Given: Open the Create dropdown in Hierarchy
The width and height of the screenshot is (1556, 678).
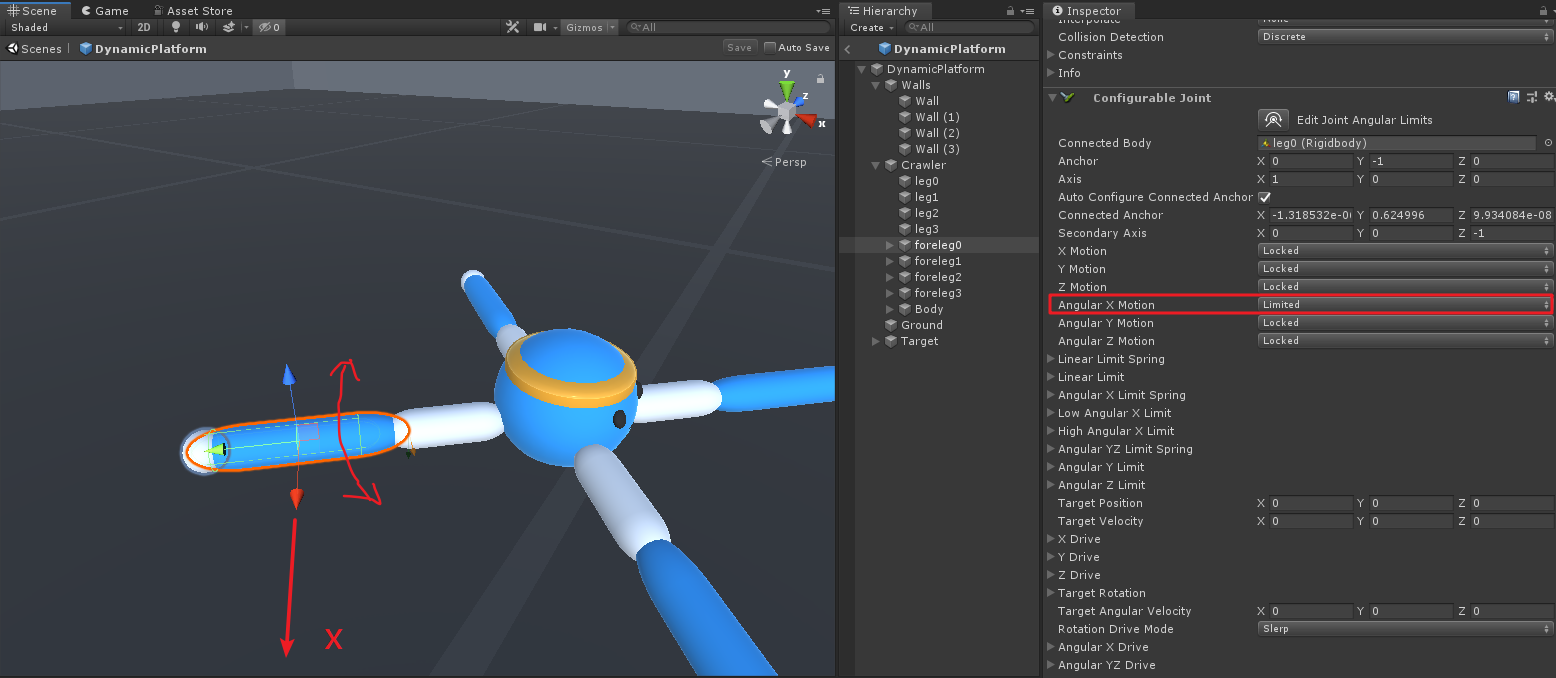Looking at the screenshot, I should (x=871, y=27).
